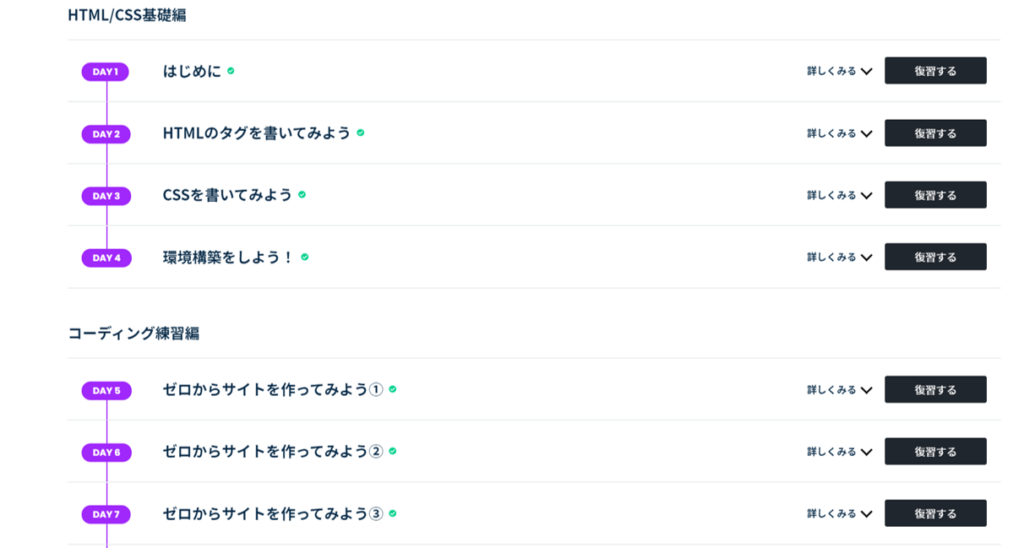Expand 詳しくみる on the DAY 7 row
Viewport: 1024px width, 548px height.
(x=839, y=514)
